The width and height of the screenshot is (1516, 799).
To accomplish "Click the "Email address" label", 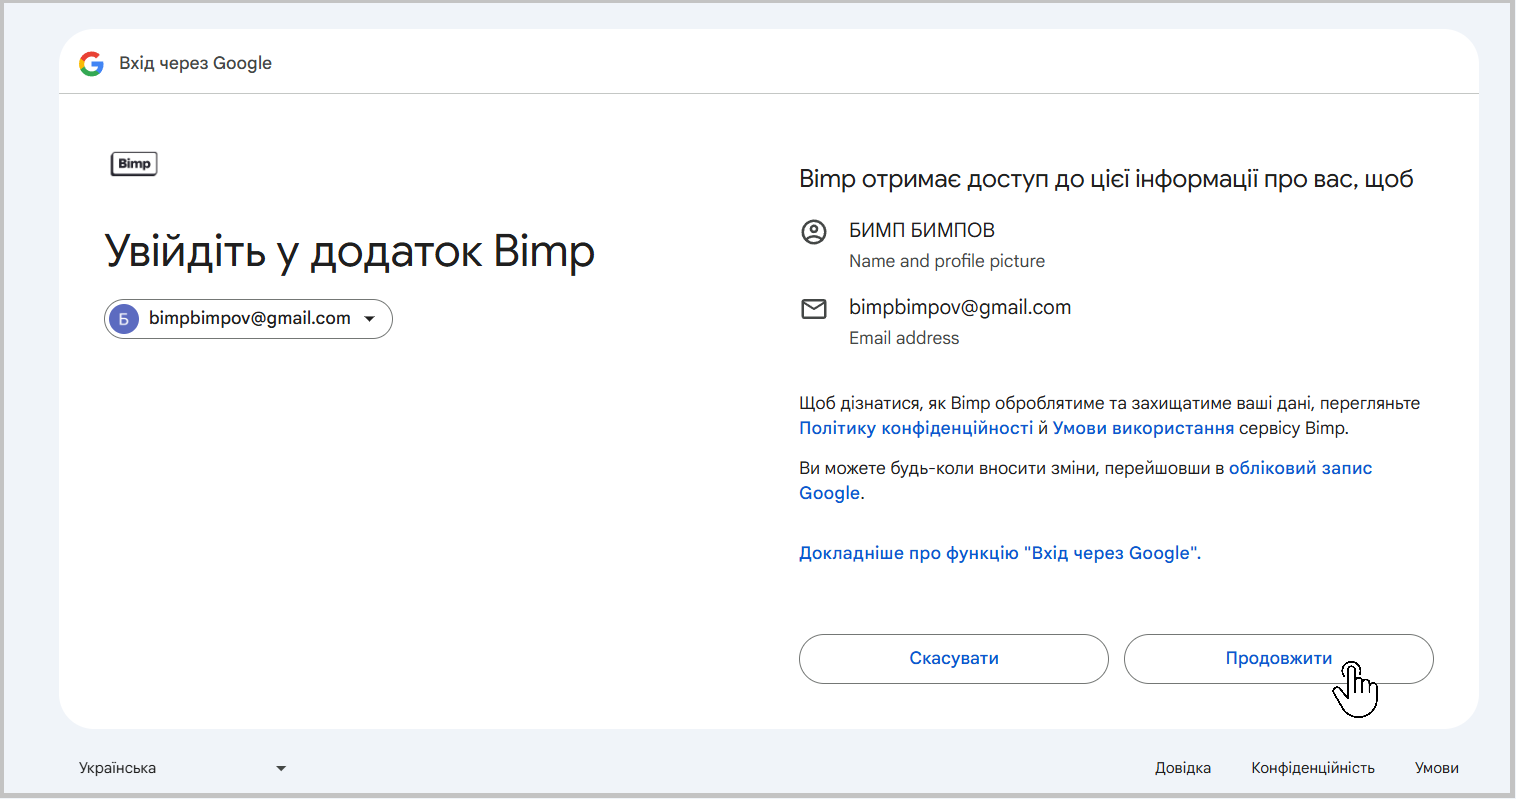I will click(904, 338).
